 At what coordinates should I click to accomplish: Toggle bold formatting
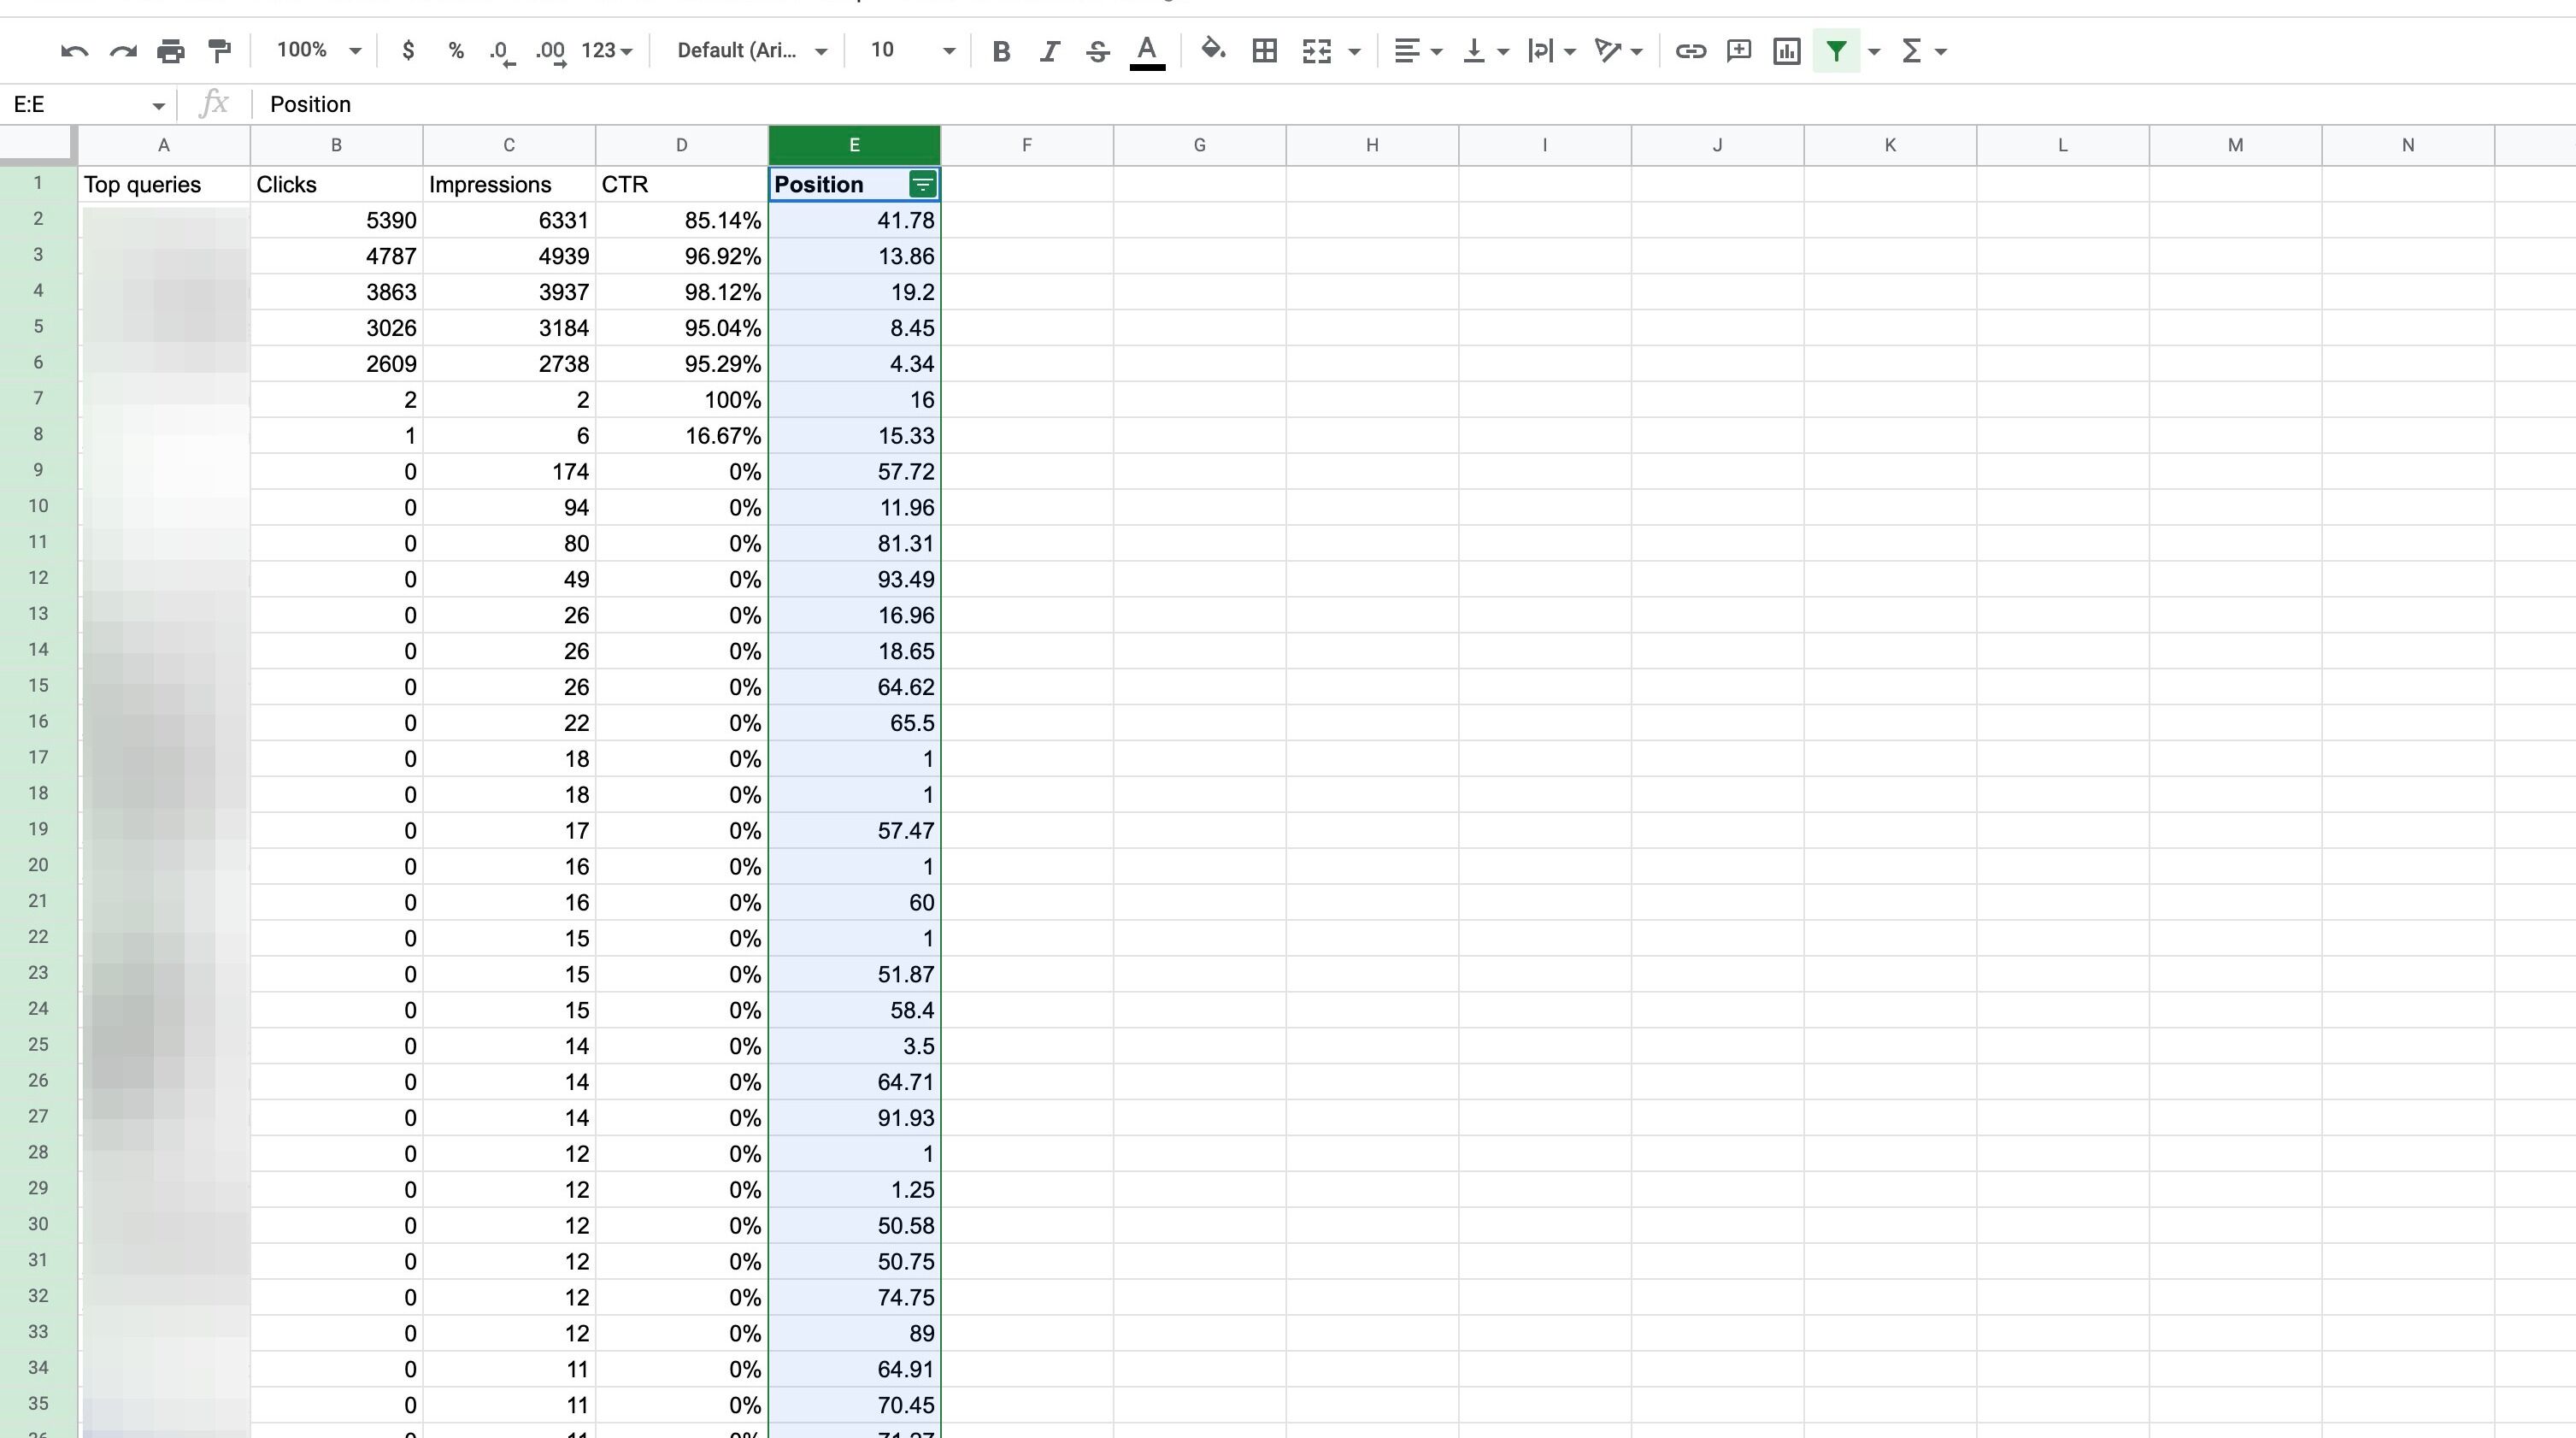(1001, 51)
